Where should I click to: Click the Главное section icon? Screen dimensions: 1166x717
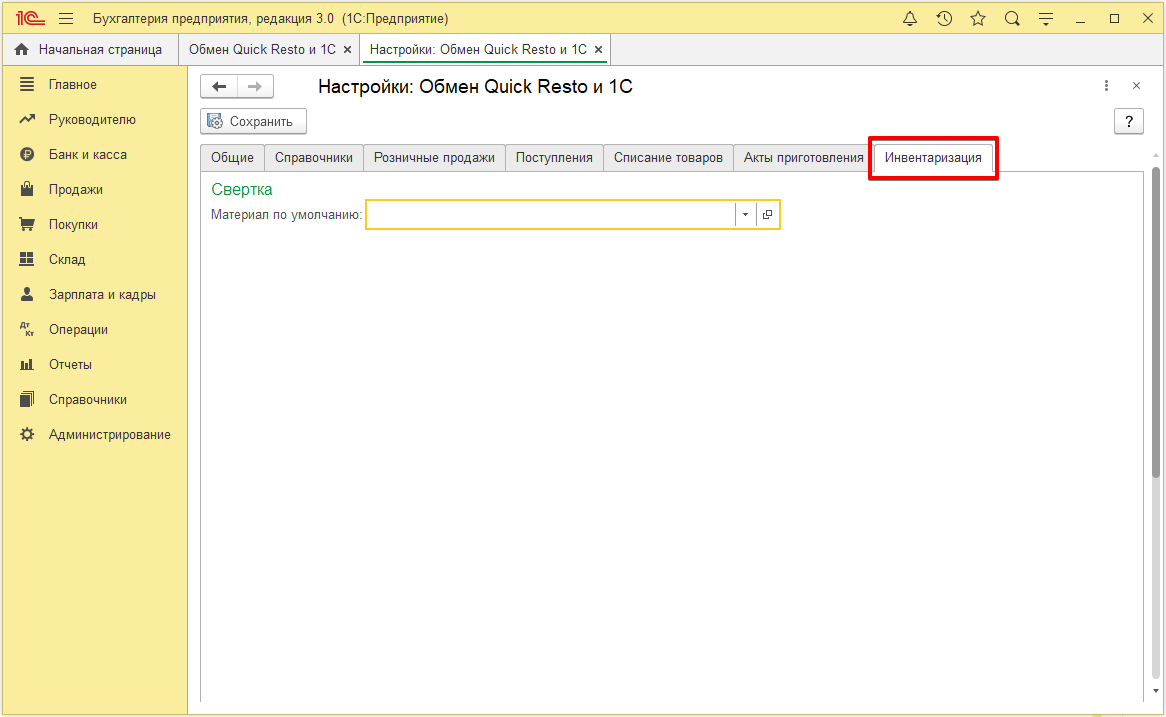point(27,85)
